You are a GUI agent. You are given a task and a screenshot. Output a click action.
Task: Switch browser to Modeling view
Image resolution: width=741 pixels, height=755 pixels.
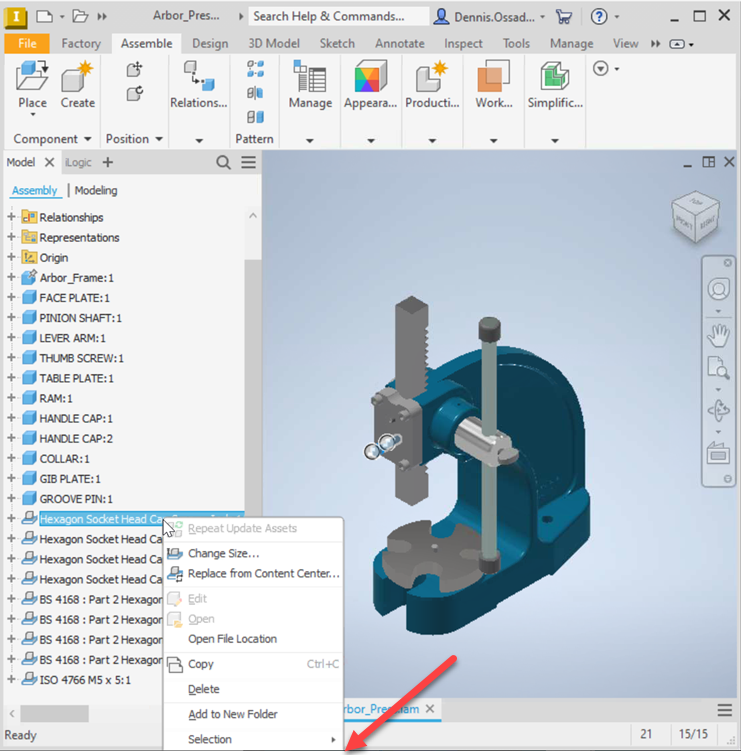(x=96, y=191)
